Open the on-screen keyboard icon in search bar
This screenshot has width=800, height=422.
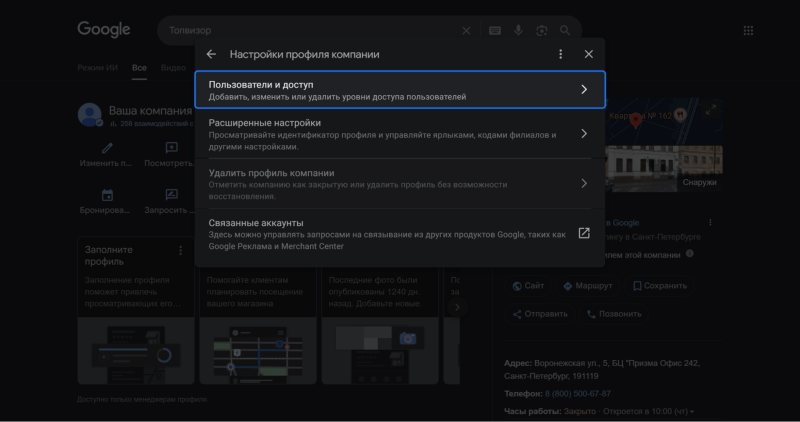[494, 31]
